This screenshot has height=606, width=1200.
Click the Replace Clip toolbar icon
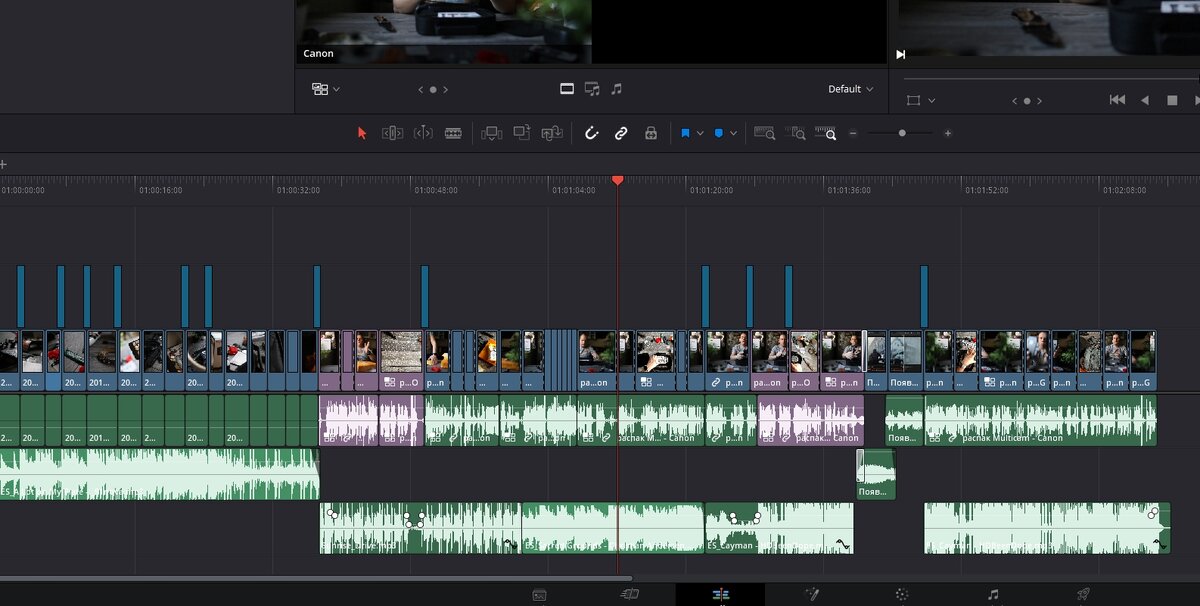(552, 133)
